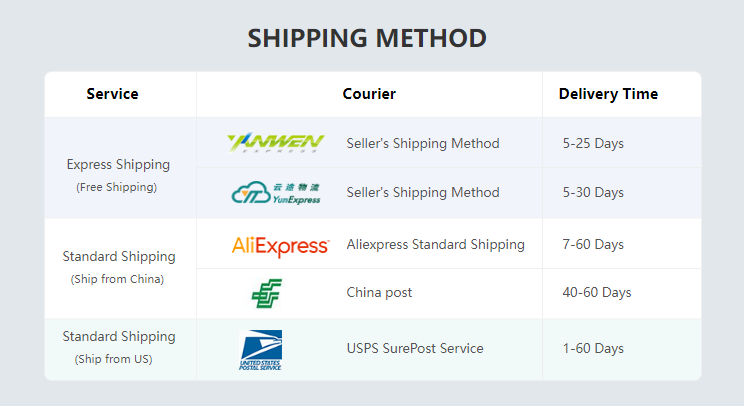This screenshot has width=744, height=406.
Task: Click the China post text
Action: click(379, 293)
